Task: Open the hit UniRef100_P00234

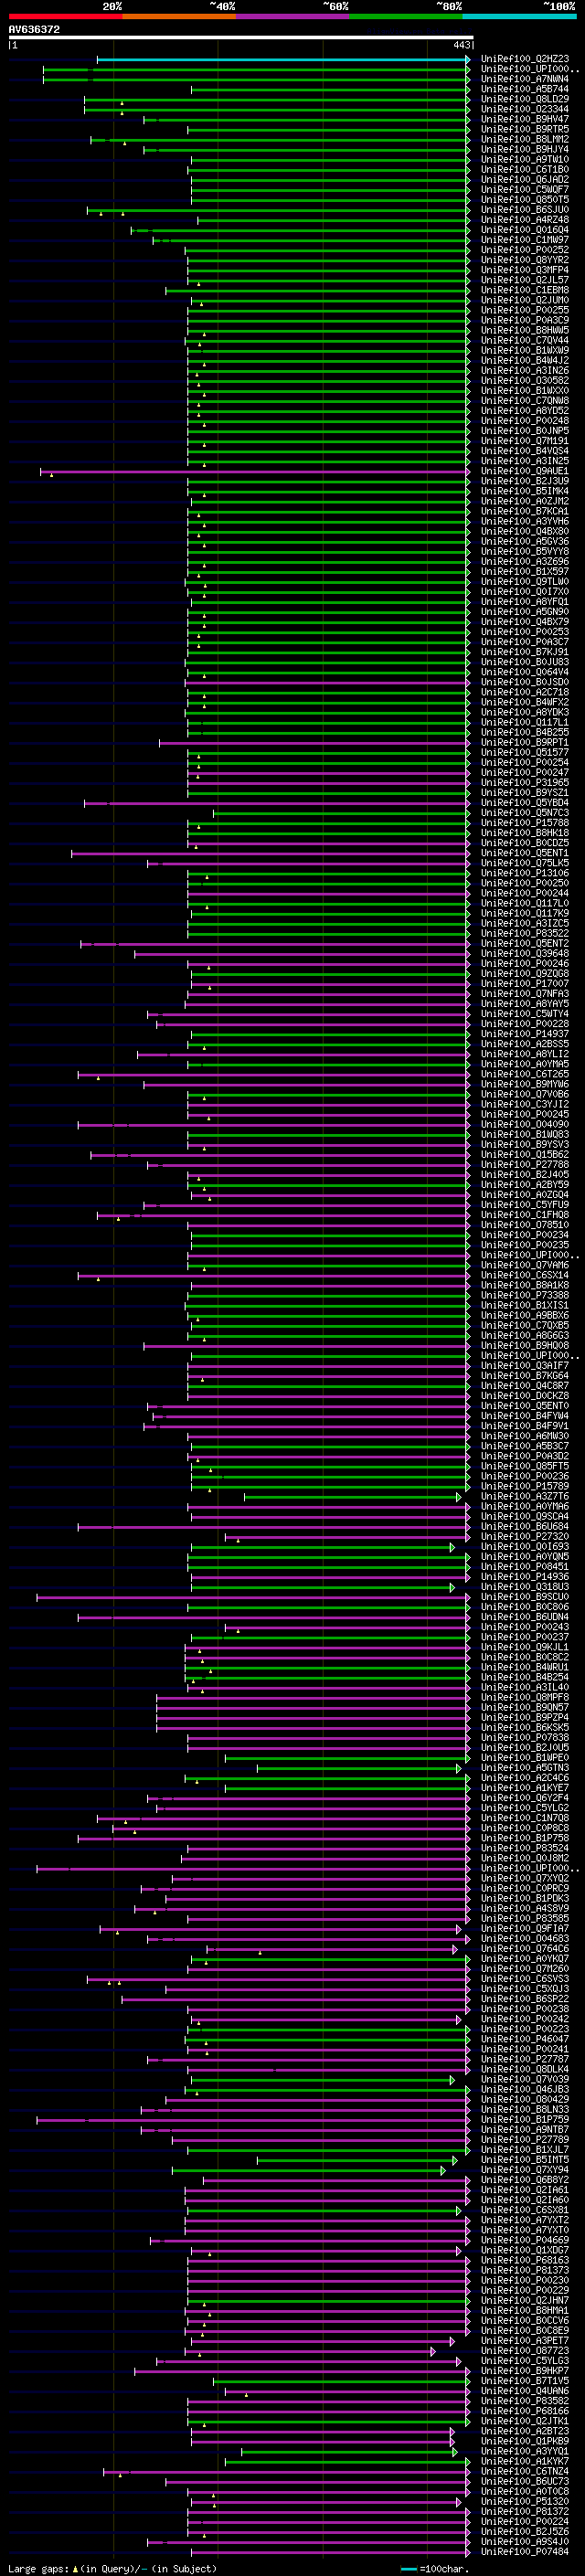Action: pos(525,1235)
